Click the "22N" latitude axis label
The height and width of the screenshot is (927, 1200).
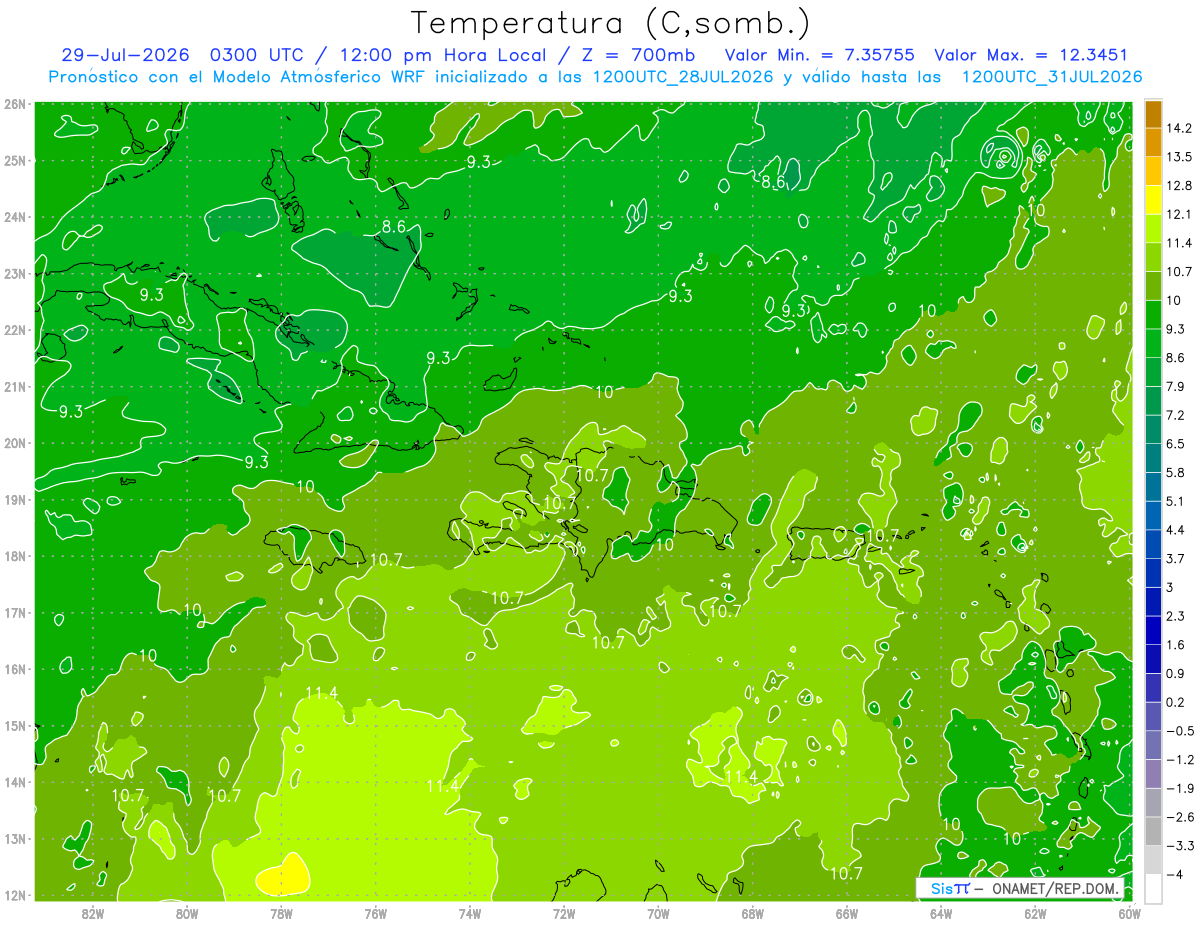tap(16, 330)
